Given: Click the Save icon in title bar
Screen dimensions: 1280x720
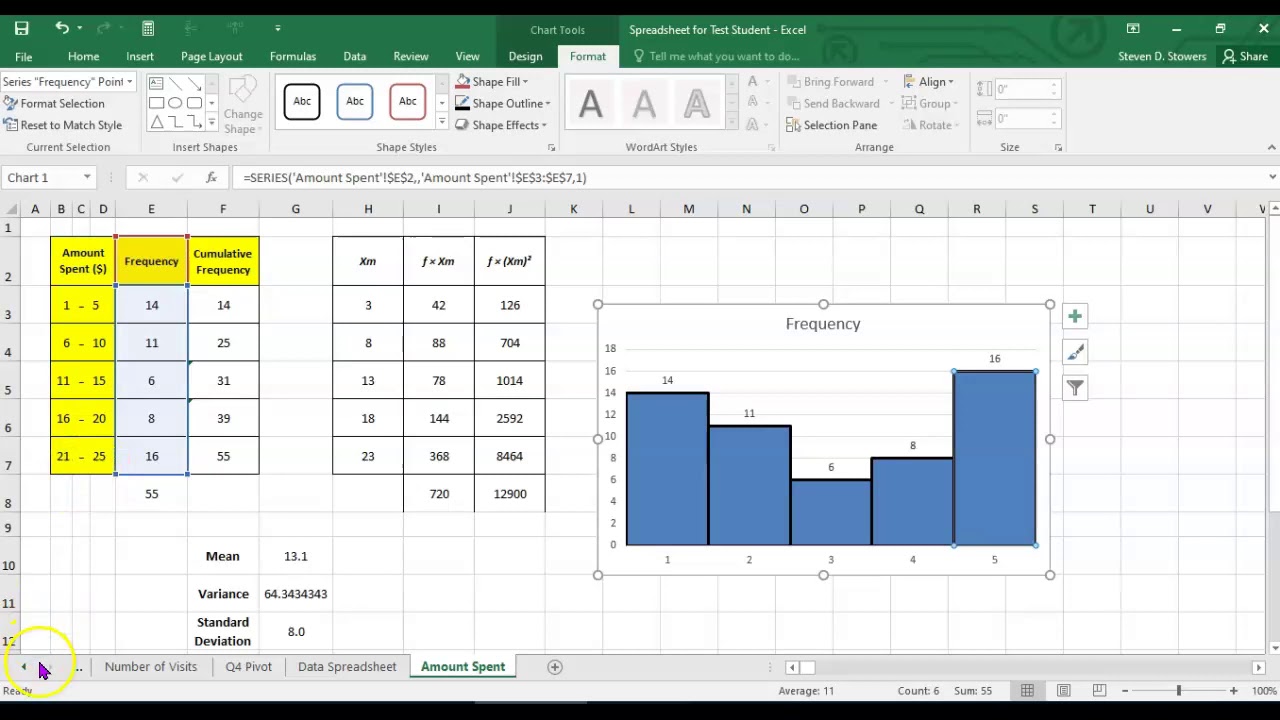Looking at the screenshot, I should tap(21, 28).
